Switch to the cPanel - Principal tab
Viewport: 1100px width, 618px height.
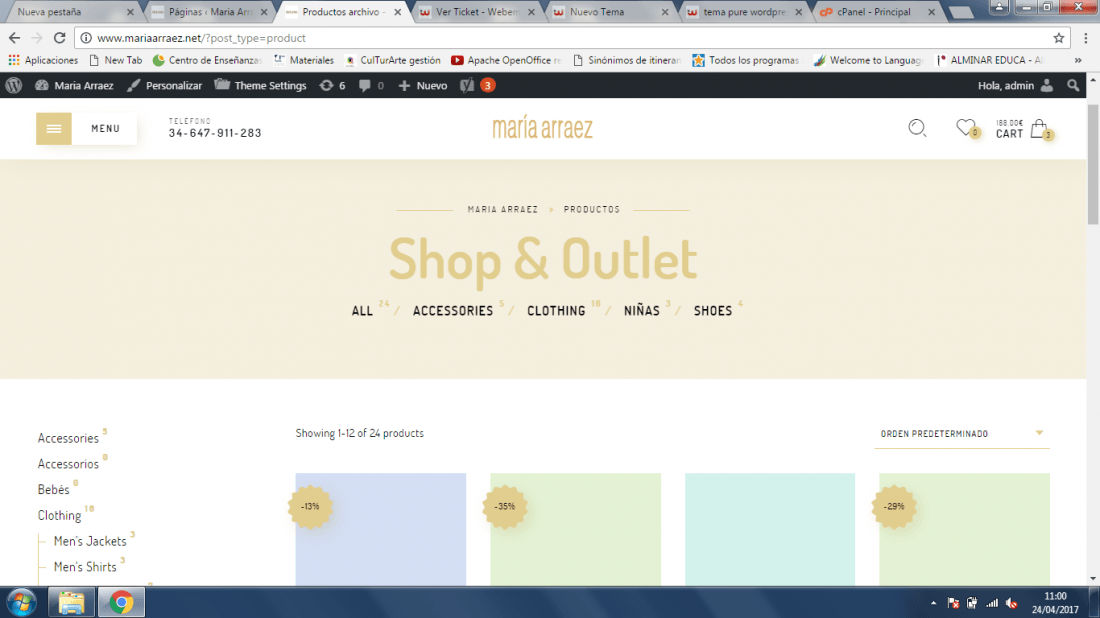click(877, 12)
